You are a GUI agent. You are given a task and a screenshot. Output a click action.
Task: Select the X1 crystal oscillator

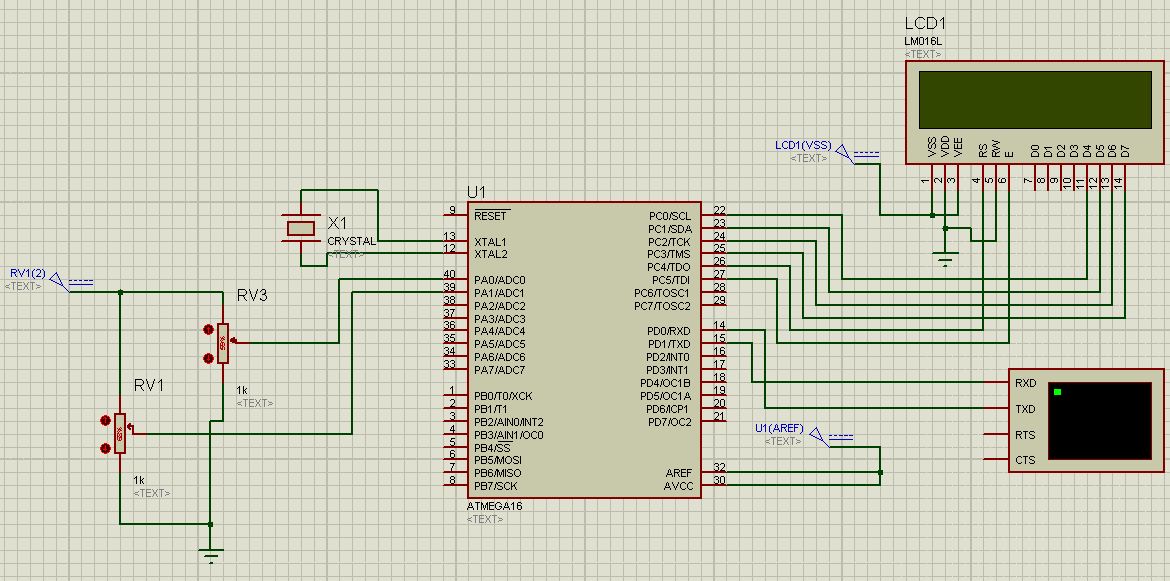pos(300,228)
